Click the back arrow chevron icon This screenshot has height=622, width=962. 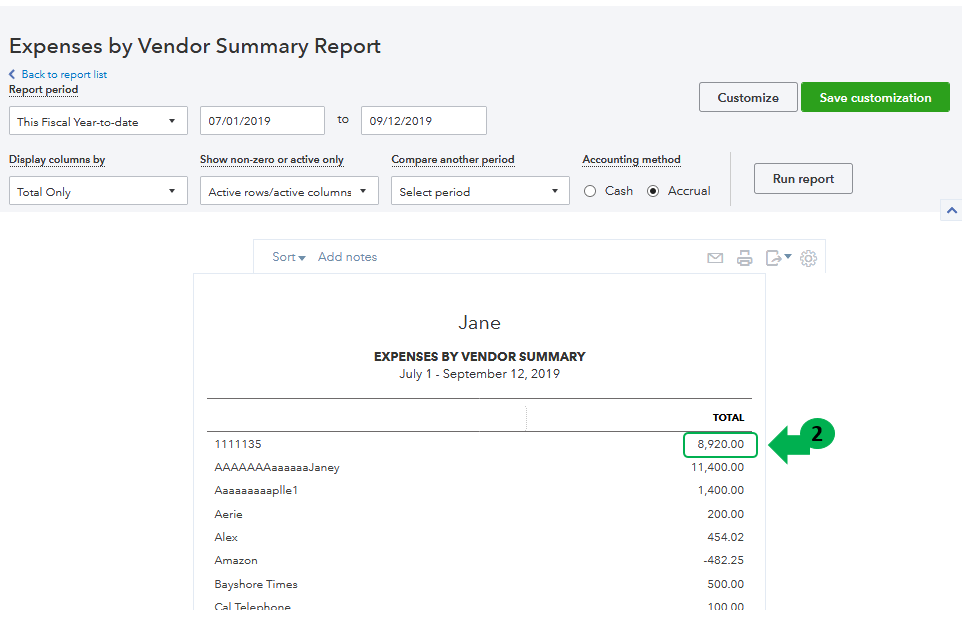point(12,75)
